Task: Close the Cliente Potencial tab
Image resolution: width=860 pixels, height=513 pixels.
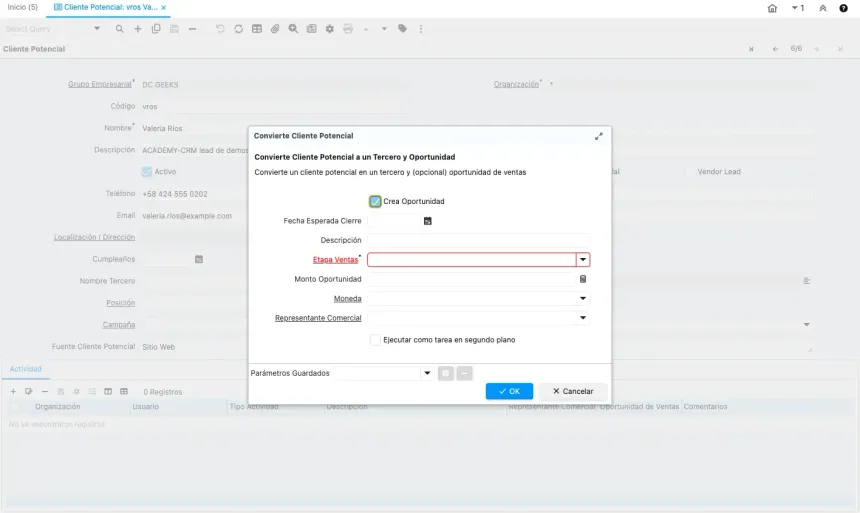Action: click(x=163, y=8)
